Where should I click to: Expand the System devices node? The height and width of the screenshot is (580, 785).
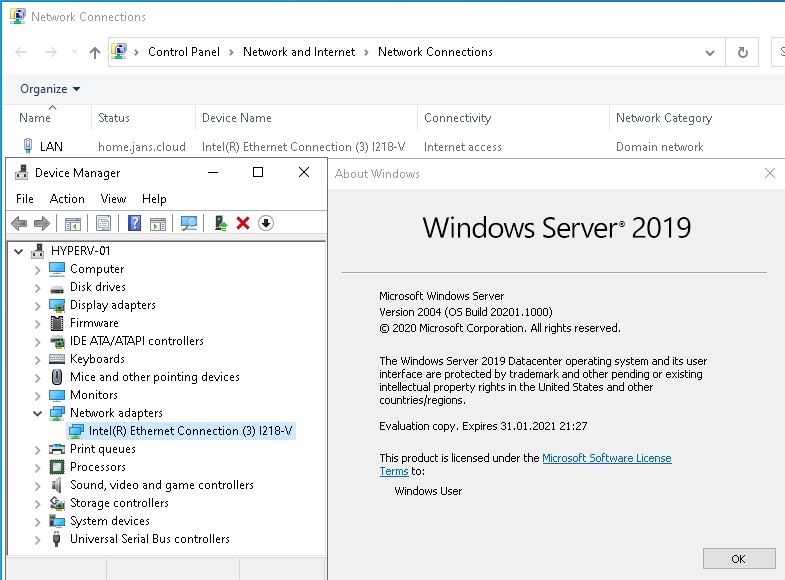pyautogui.click(x=38, y=521)
